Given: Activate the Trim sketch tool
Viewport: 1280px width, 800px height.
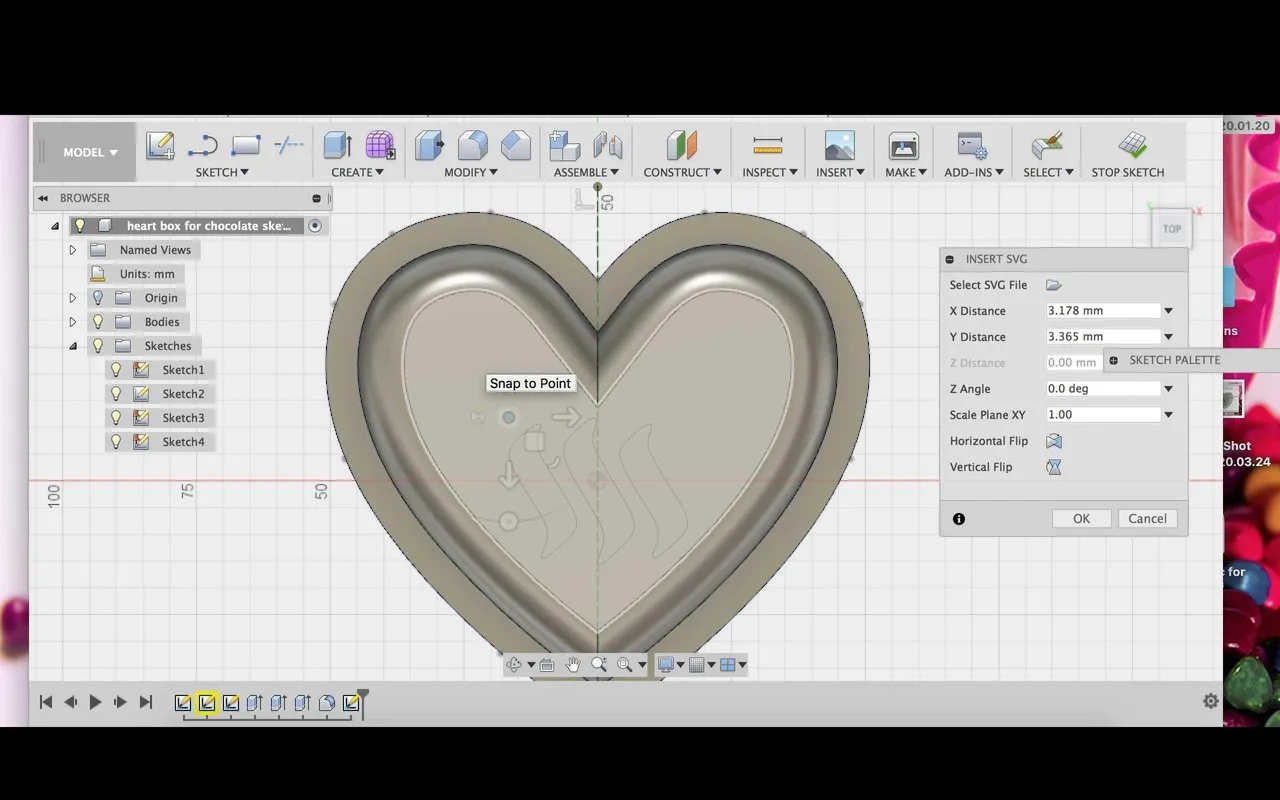Looking at the screenshot, I should click(x=289, y=146).
